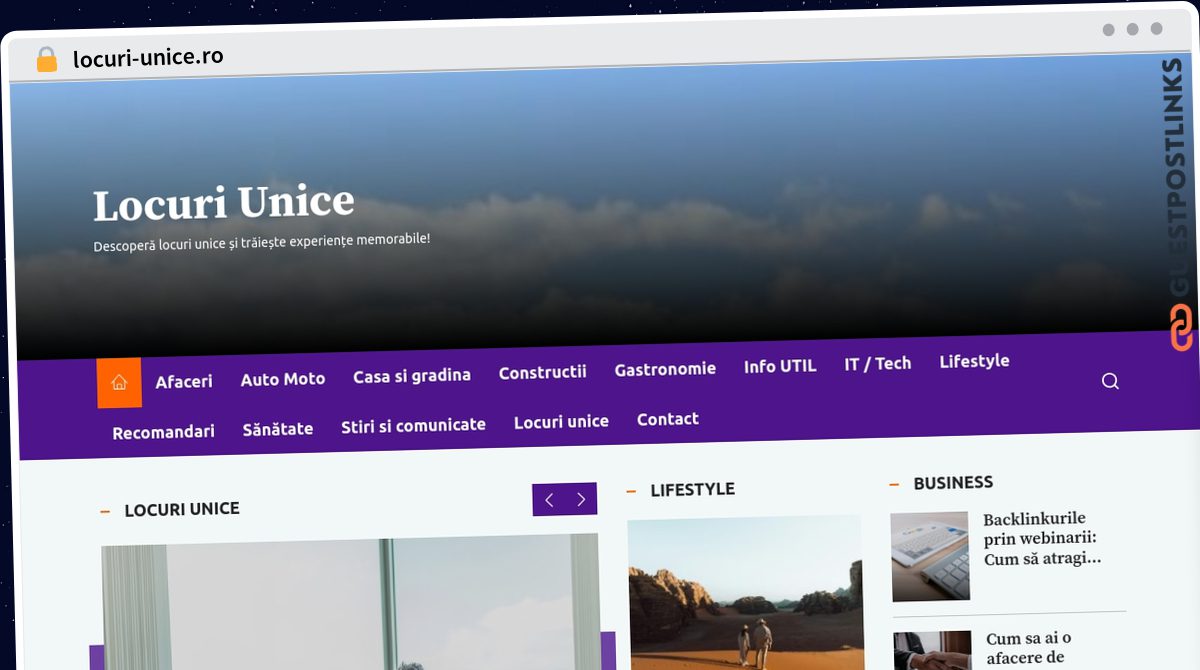Select Stiri si comunicate menu item
Viewport: 1200px width, 670px height.
pyautogui.click(x=413, y=425)
